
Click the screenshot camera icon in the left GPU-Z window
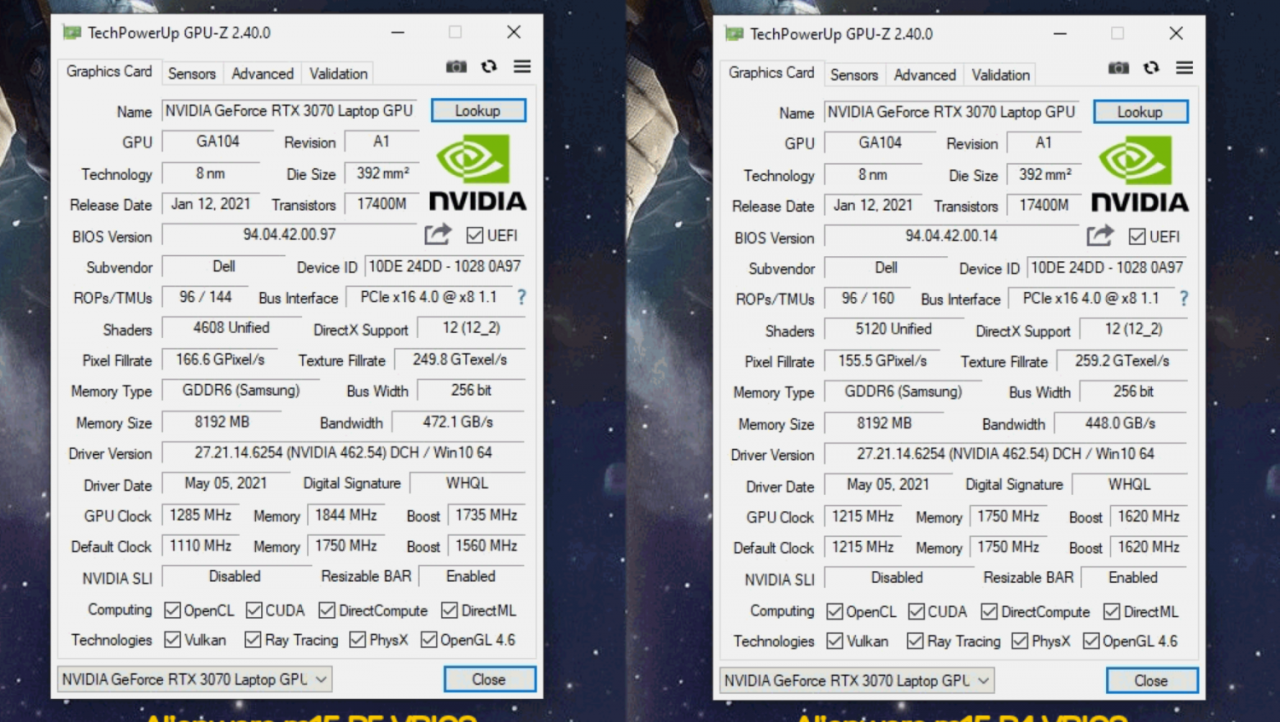456,67
